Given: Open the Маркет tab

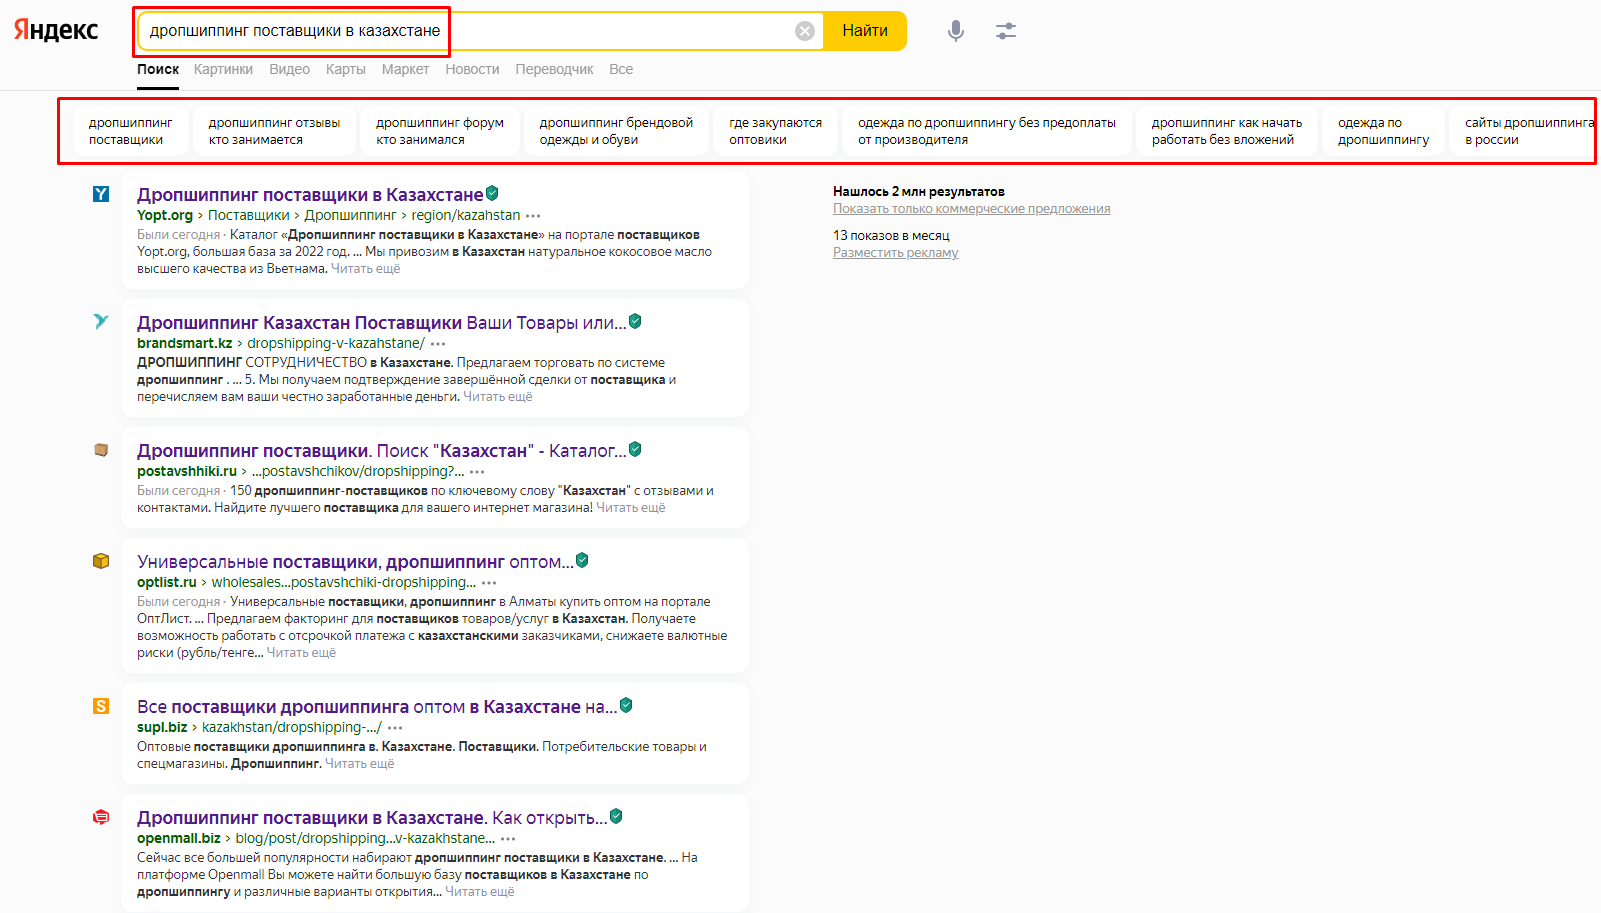Looking at the screenshot, I should (x=405, y=69).
